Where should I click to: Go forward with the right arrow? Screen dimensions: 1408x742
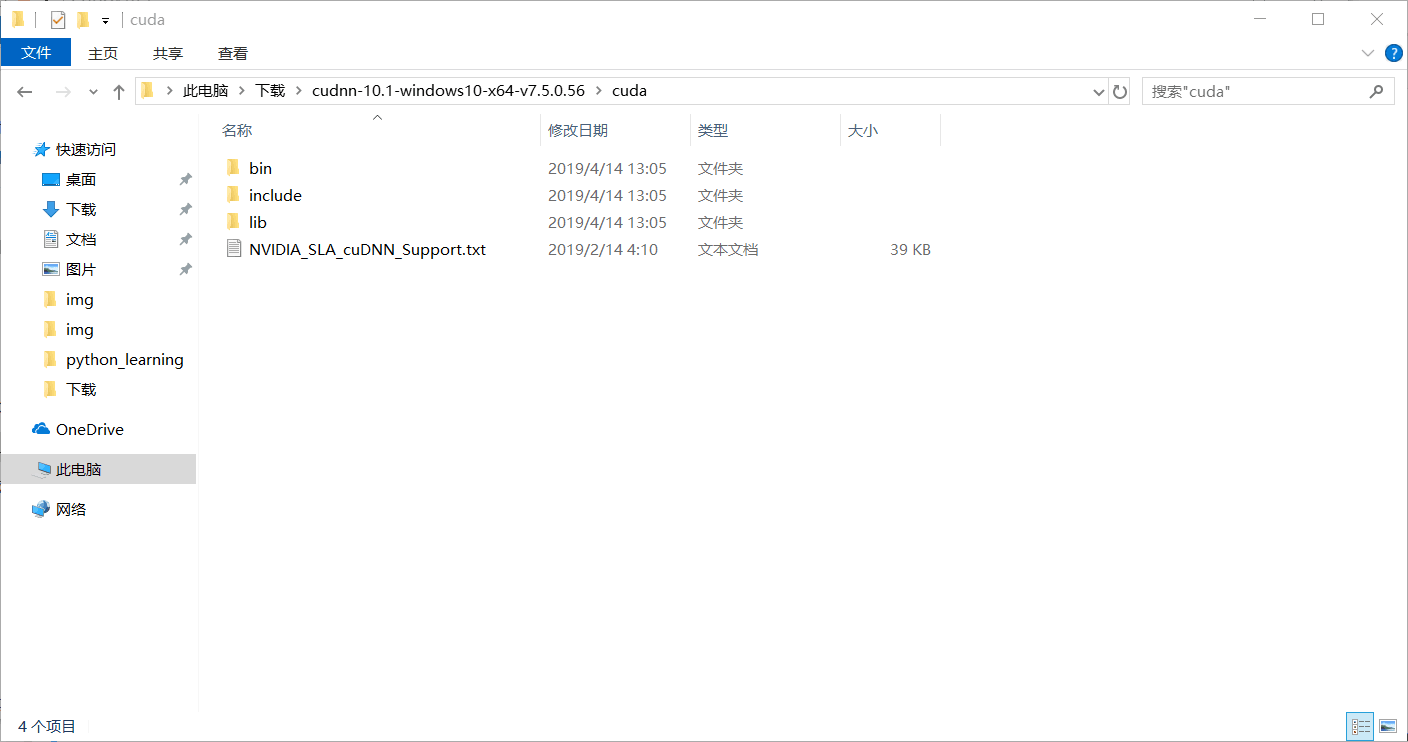point(62,91)
